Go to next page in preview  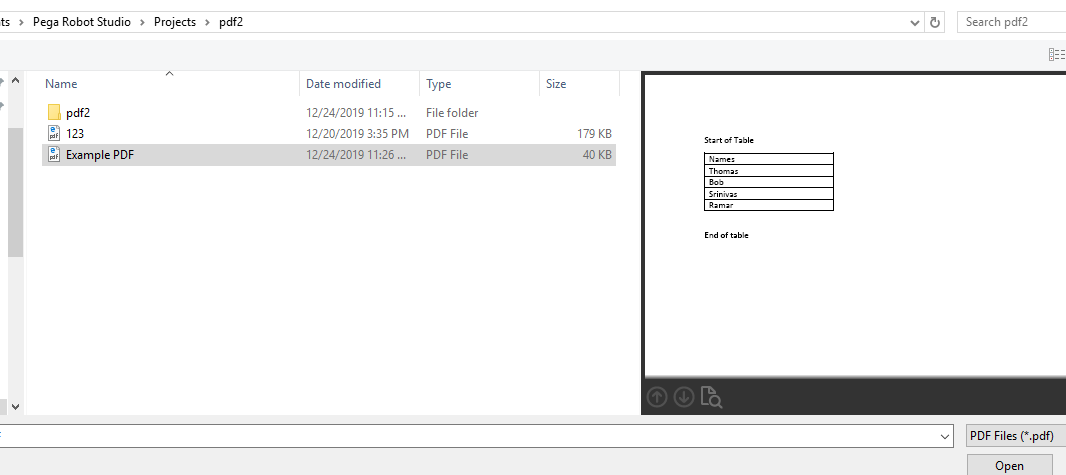click(684, 396)
